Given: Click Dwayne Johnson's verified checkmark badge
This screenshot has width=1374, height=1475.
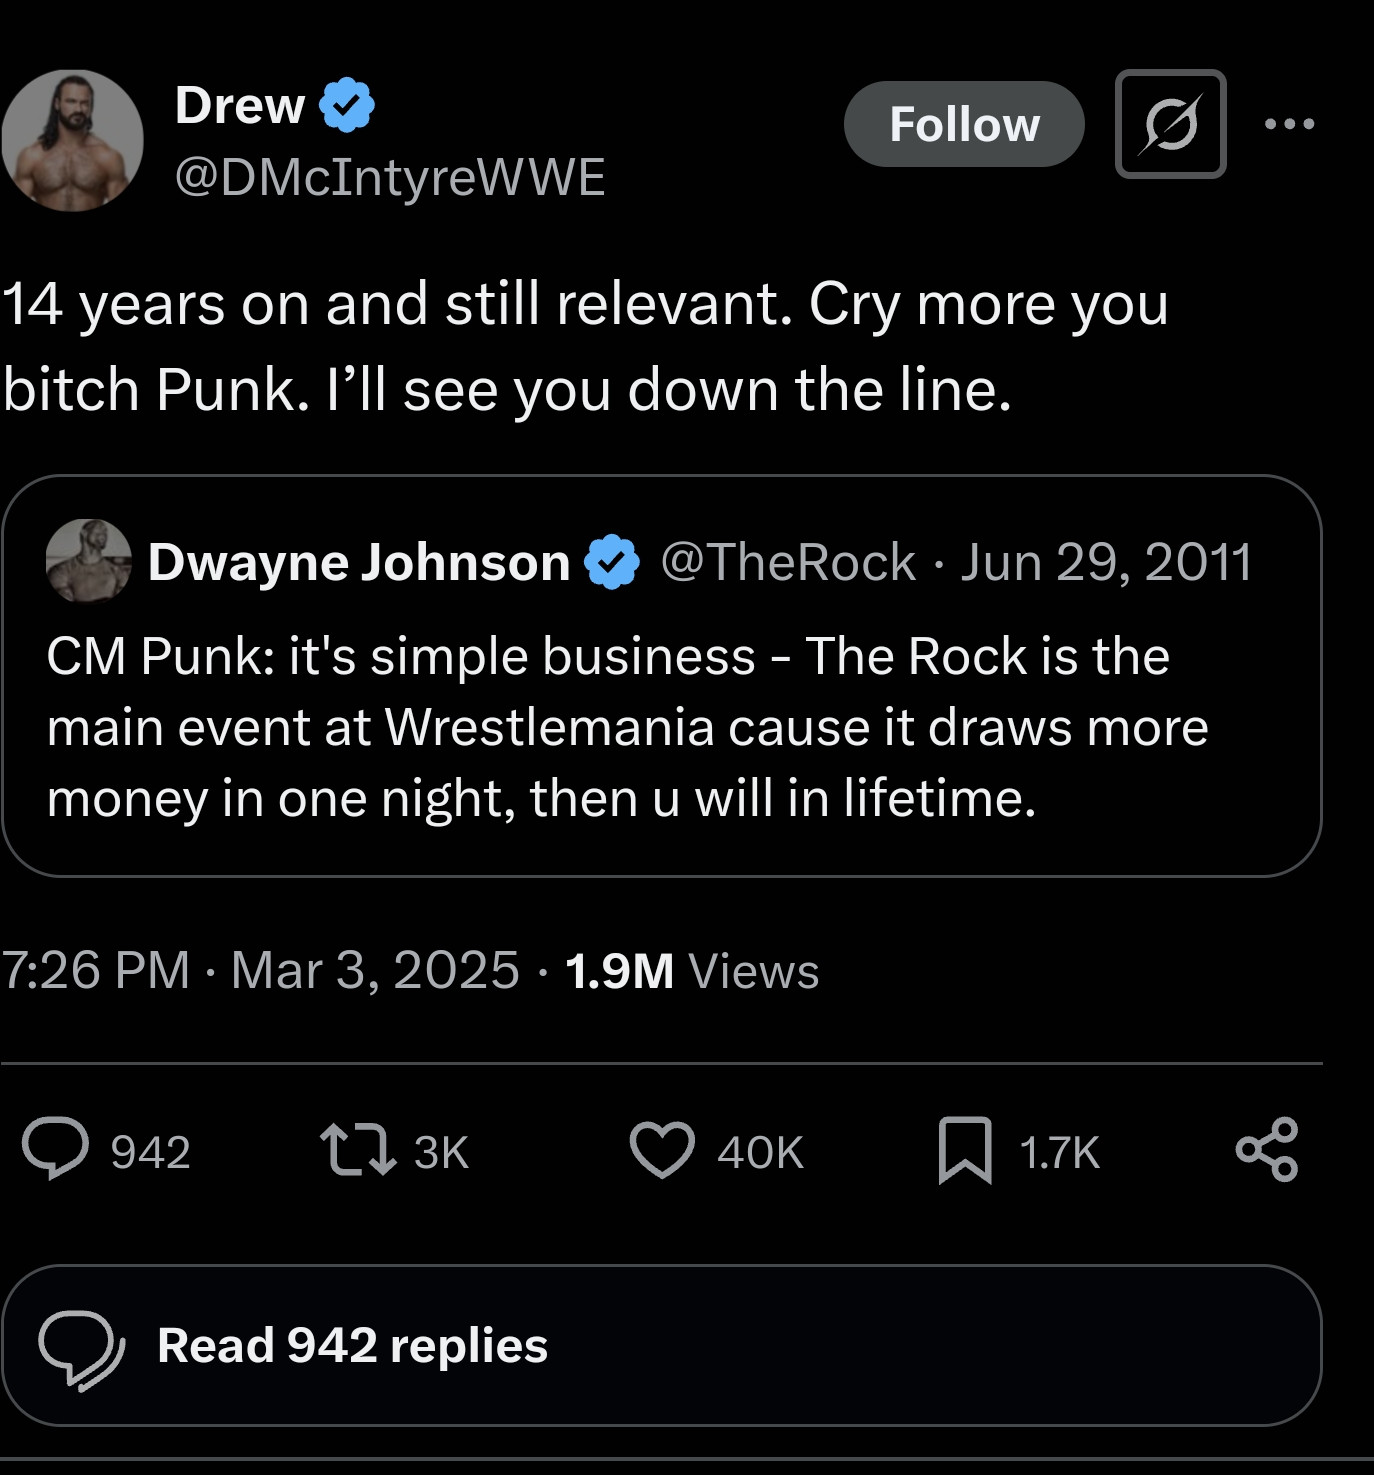Looking at the screenshot, I should pos(612,562).
